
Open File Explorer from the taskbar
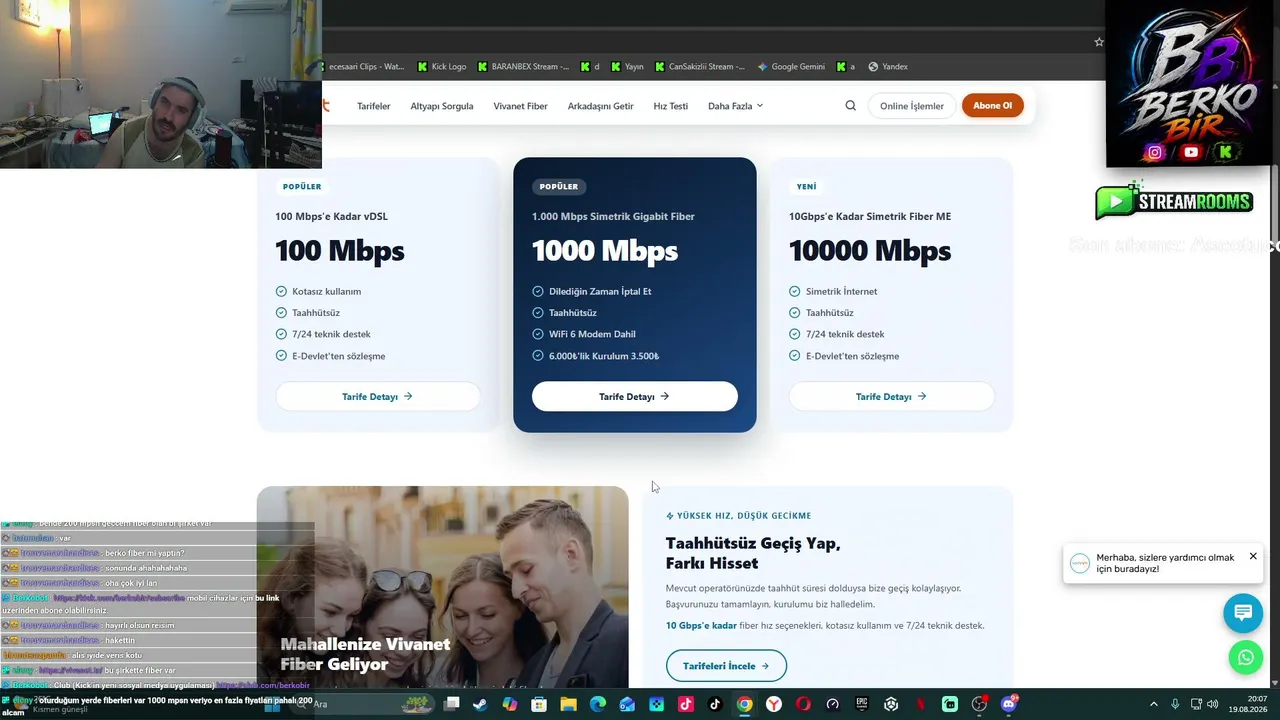pyautogui.click(x=568, y=704)
